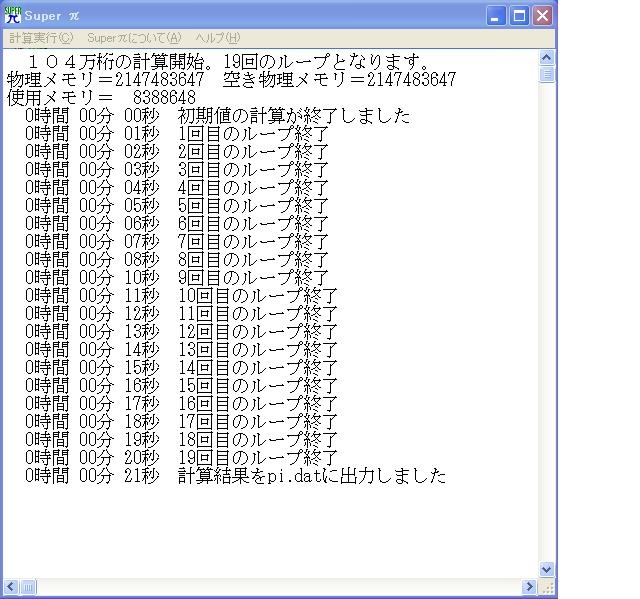Click the 1回目のループ終了 line
The height and width of the screenshot is (599, 640).
[177, 134]
